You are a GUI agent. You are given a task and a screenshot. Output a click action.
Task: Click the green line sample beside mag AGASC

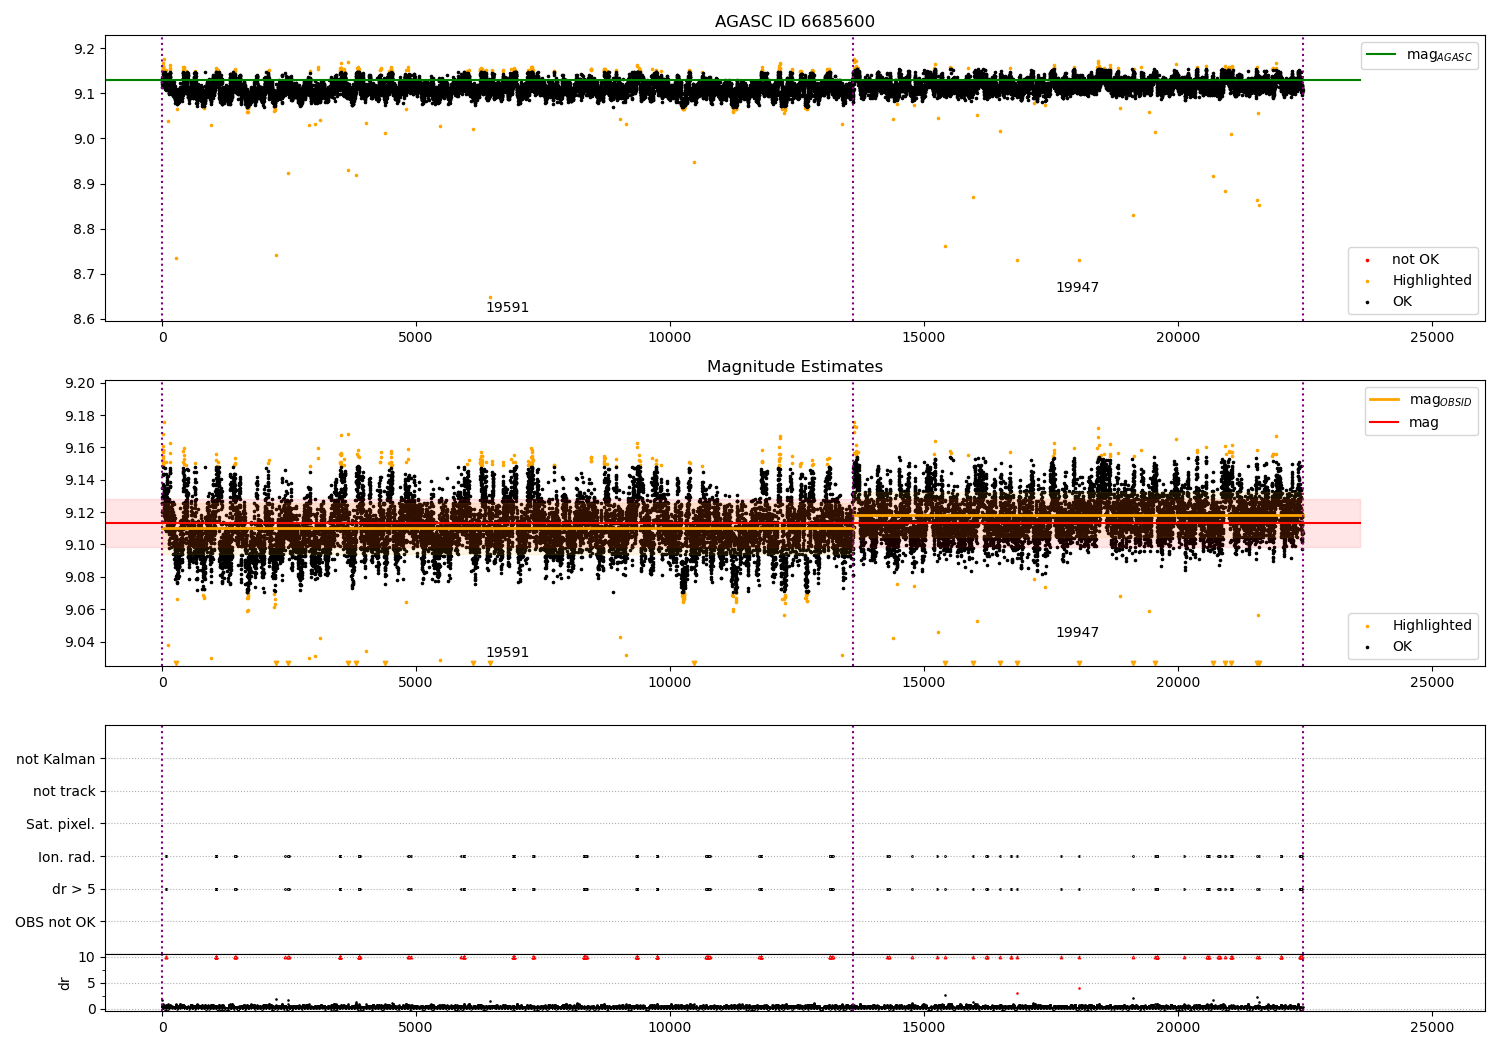[1382, 55]
